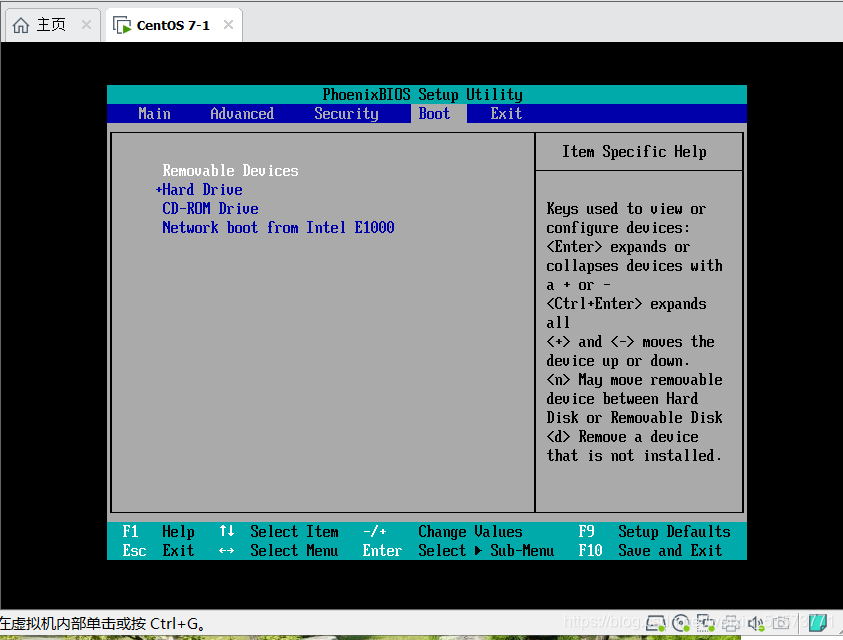Click the home icon on 主页 tab

(21, 25)
